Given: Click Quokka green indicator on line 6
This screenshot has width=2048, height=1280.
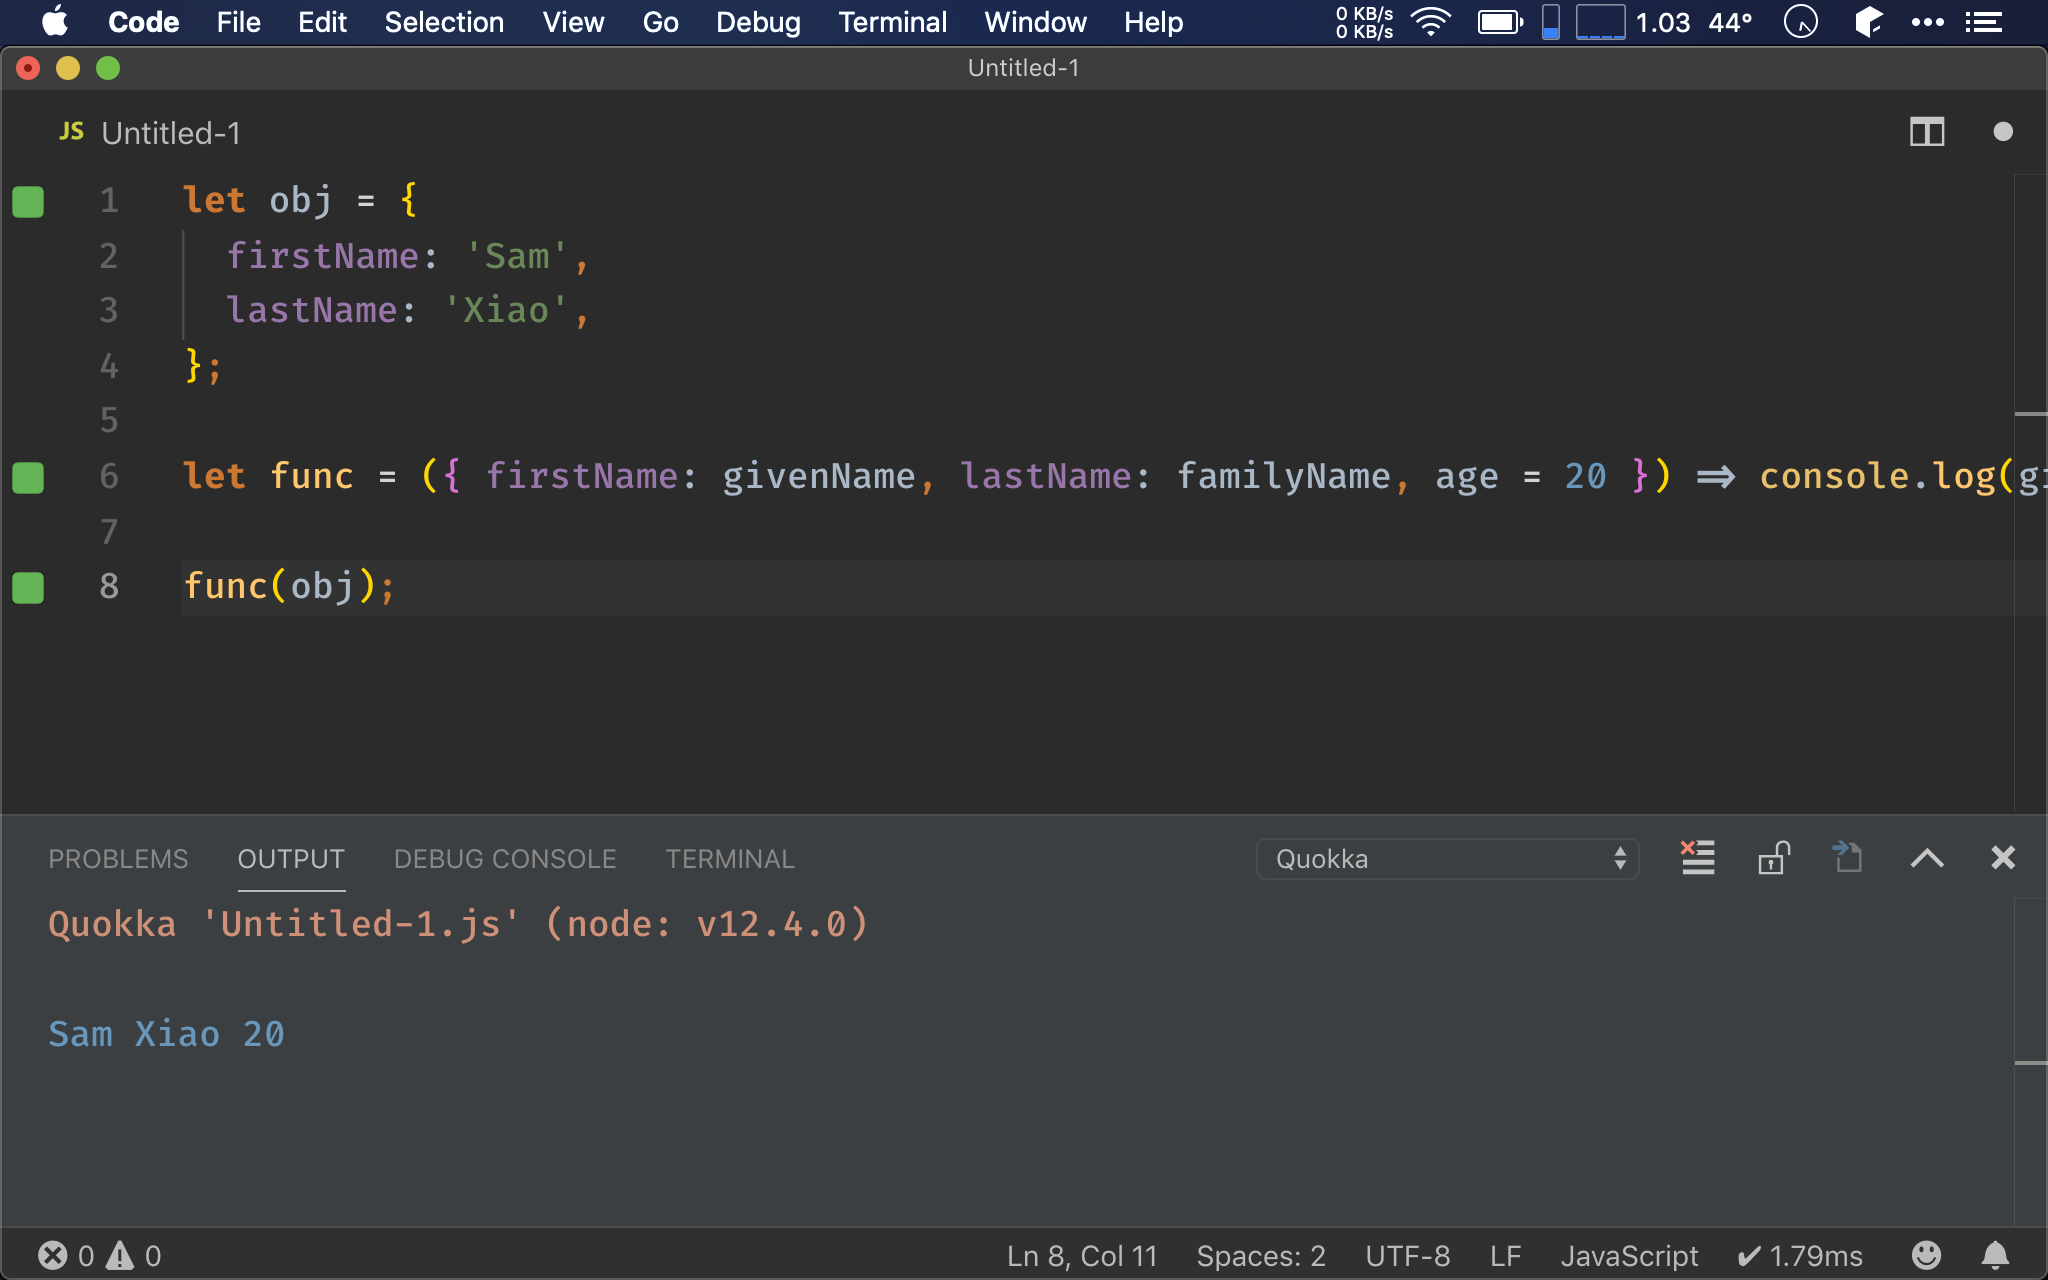Looking at the screenshot, I should pyautogui.click(x=28, y=477).
